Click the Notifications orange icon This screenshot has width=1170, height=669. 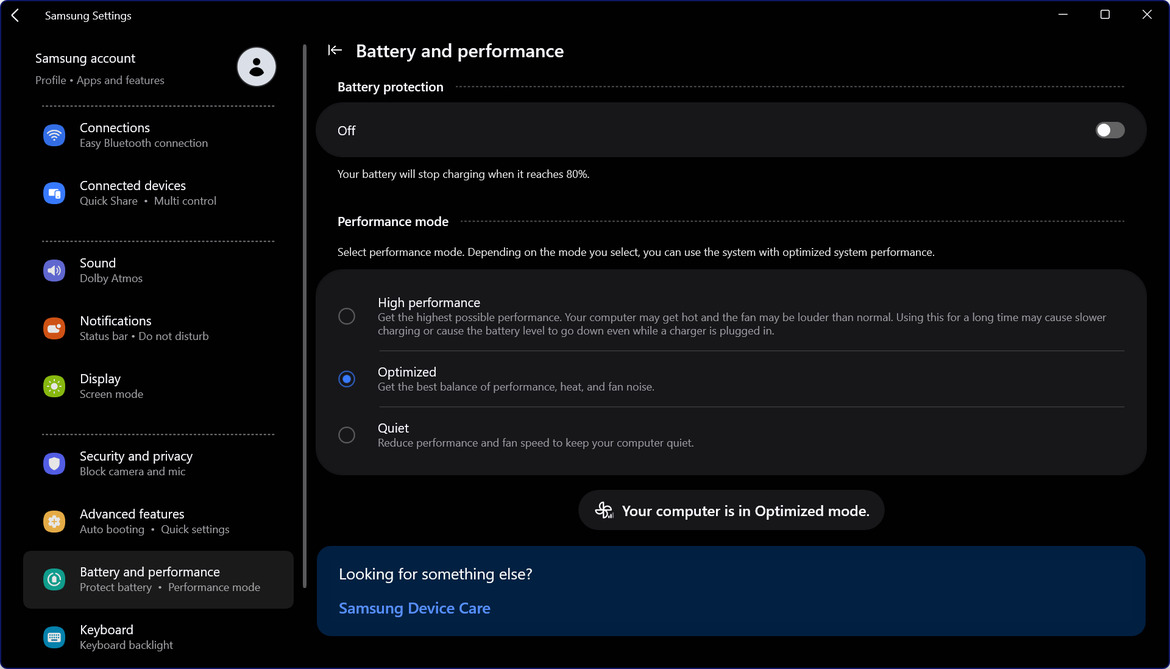pyautogui.click(x=54, y=328)
